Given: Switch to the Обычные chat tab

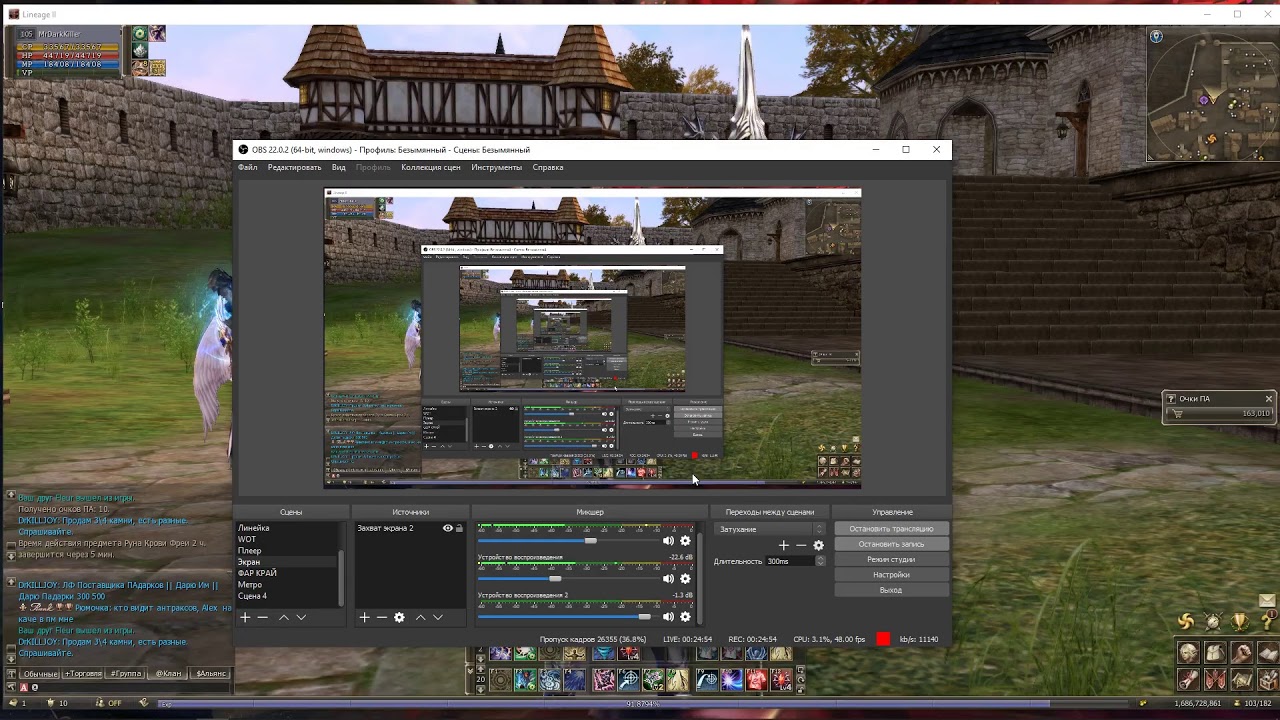Looking at the screenshot, I should coord(40,674).
